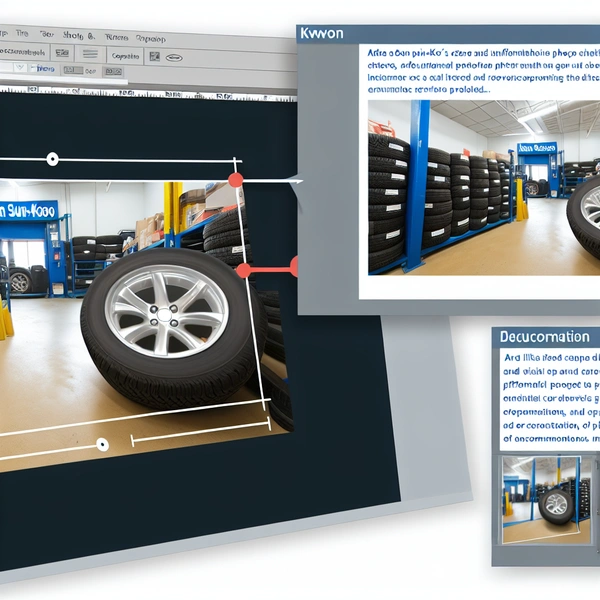
Task: Click the "Copoitte" button in the toolbar
Action: tap(126, 57)
